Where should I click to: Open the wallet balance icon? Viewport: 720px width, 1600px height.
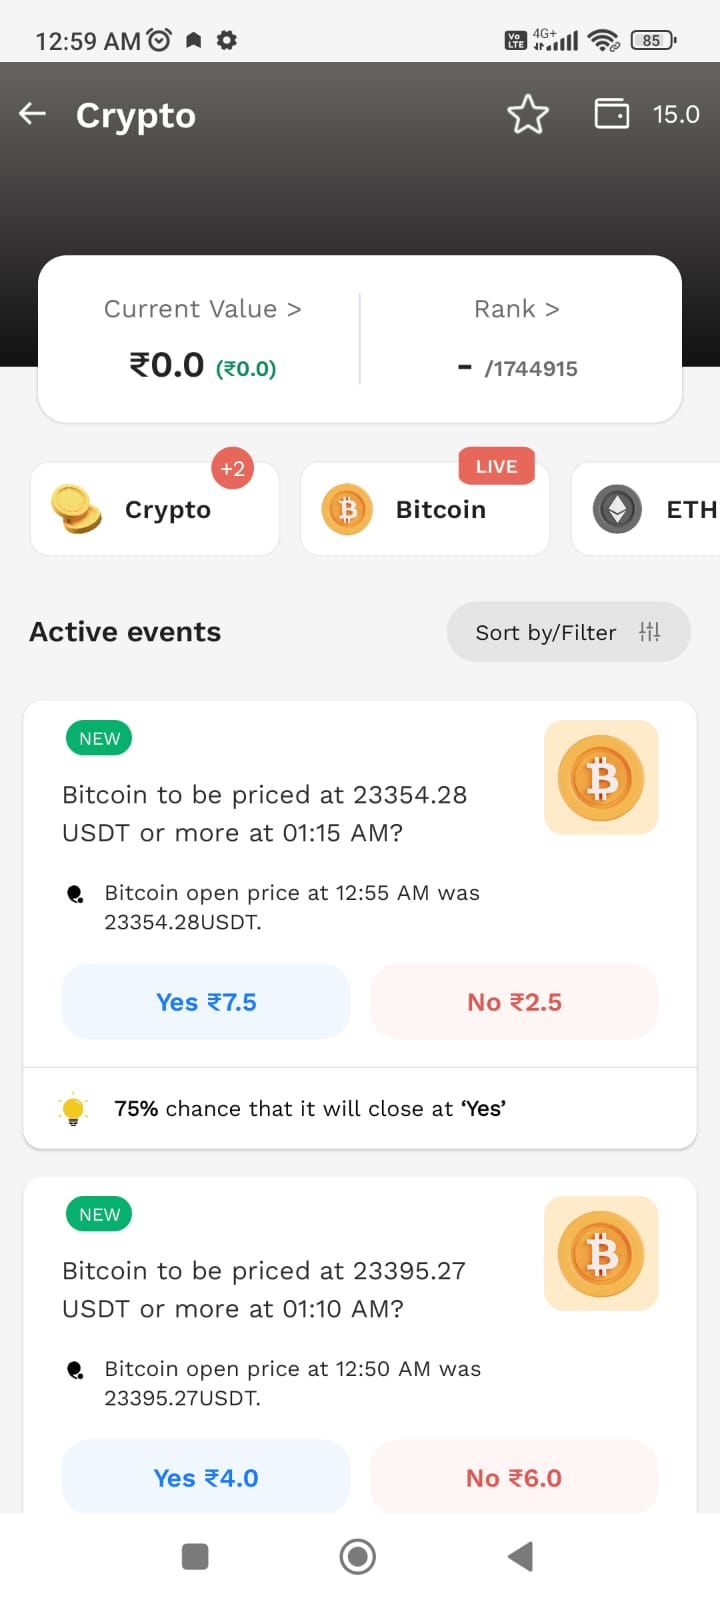[612, 113]
